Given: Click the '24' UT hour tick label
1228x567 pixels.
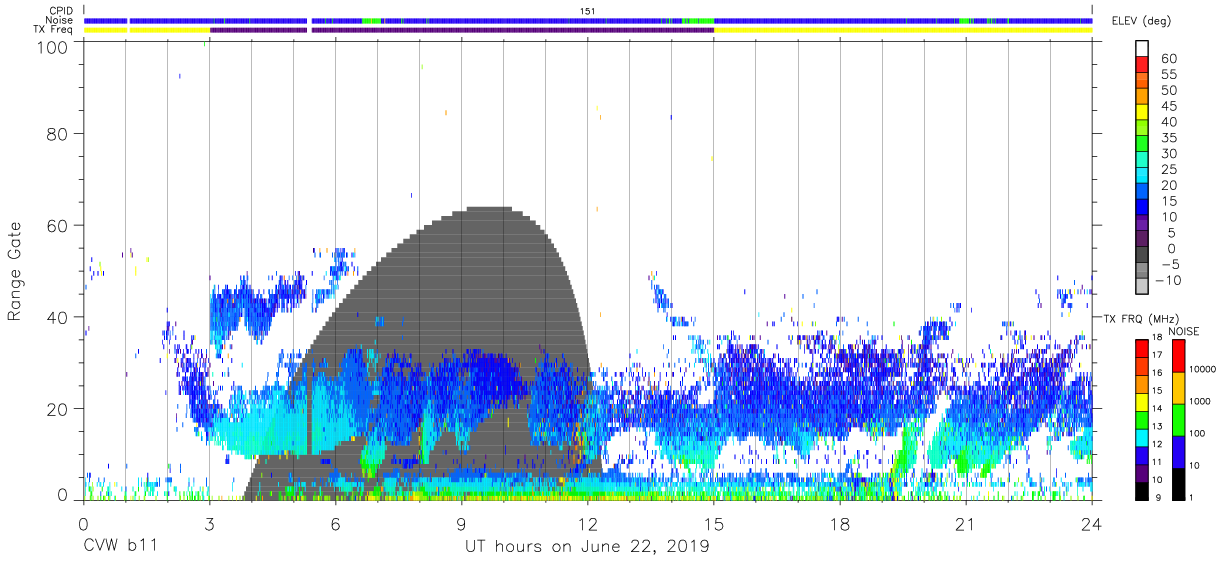Looking at the screenshot, I should (1092, 524).
